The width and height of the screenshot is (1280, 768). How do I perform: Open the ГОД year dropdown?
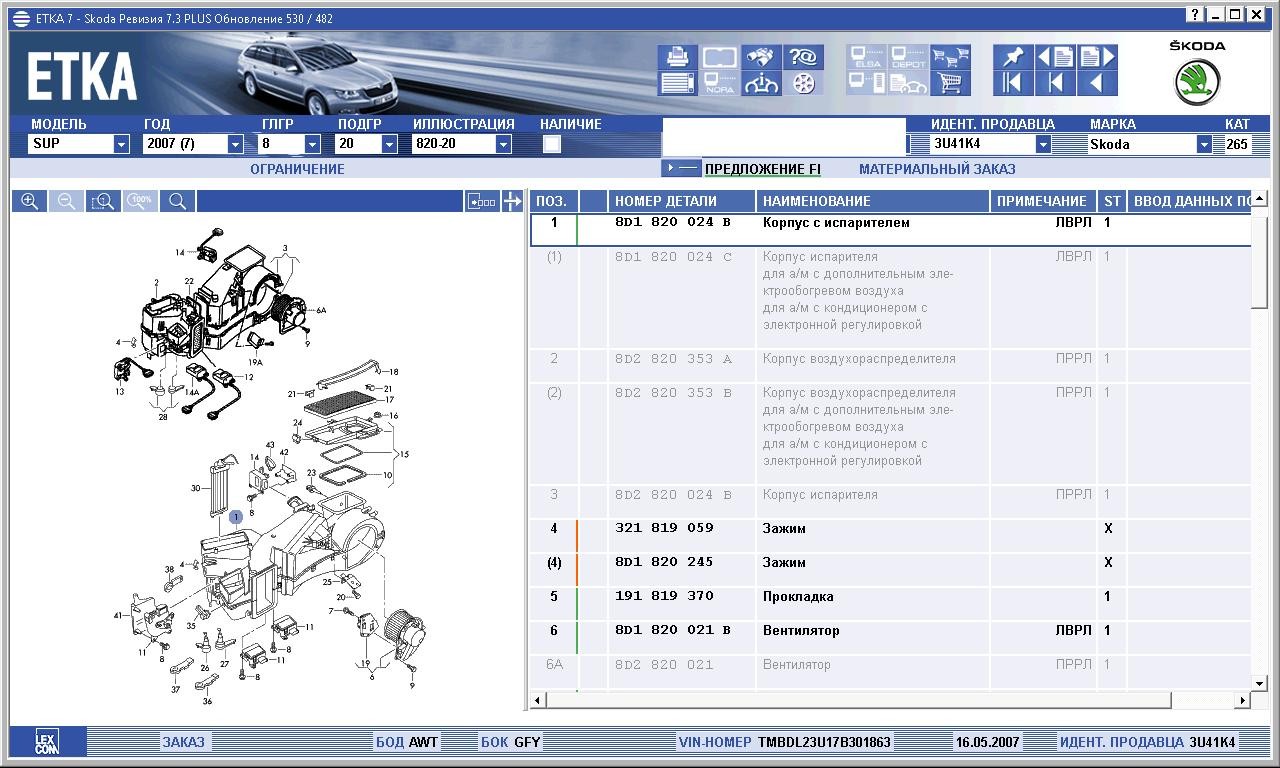click(x=235, y=144)
